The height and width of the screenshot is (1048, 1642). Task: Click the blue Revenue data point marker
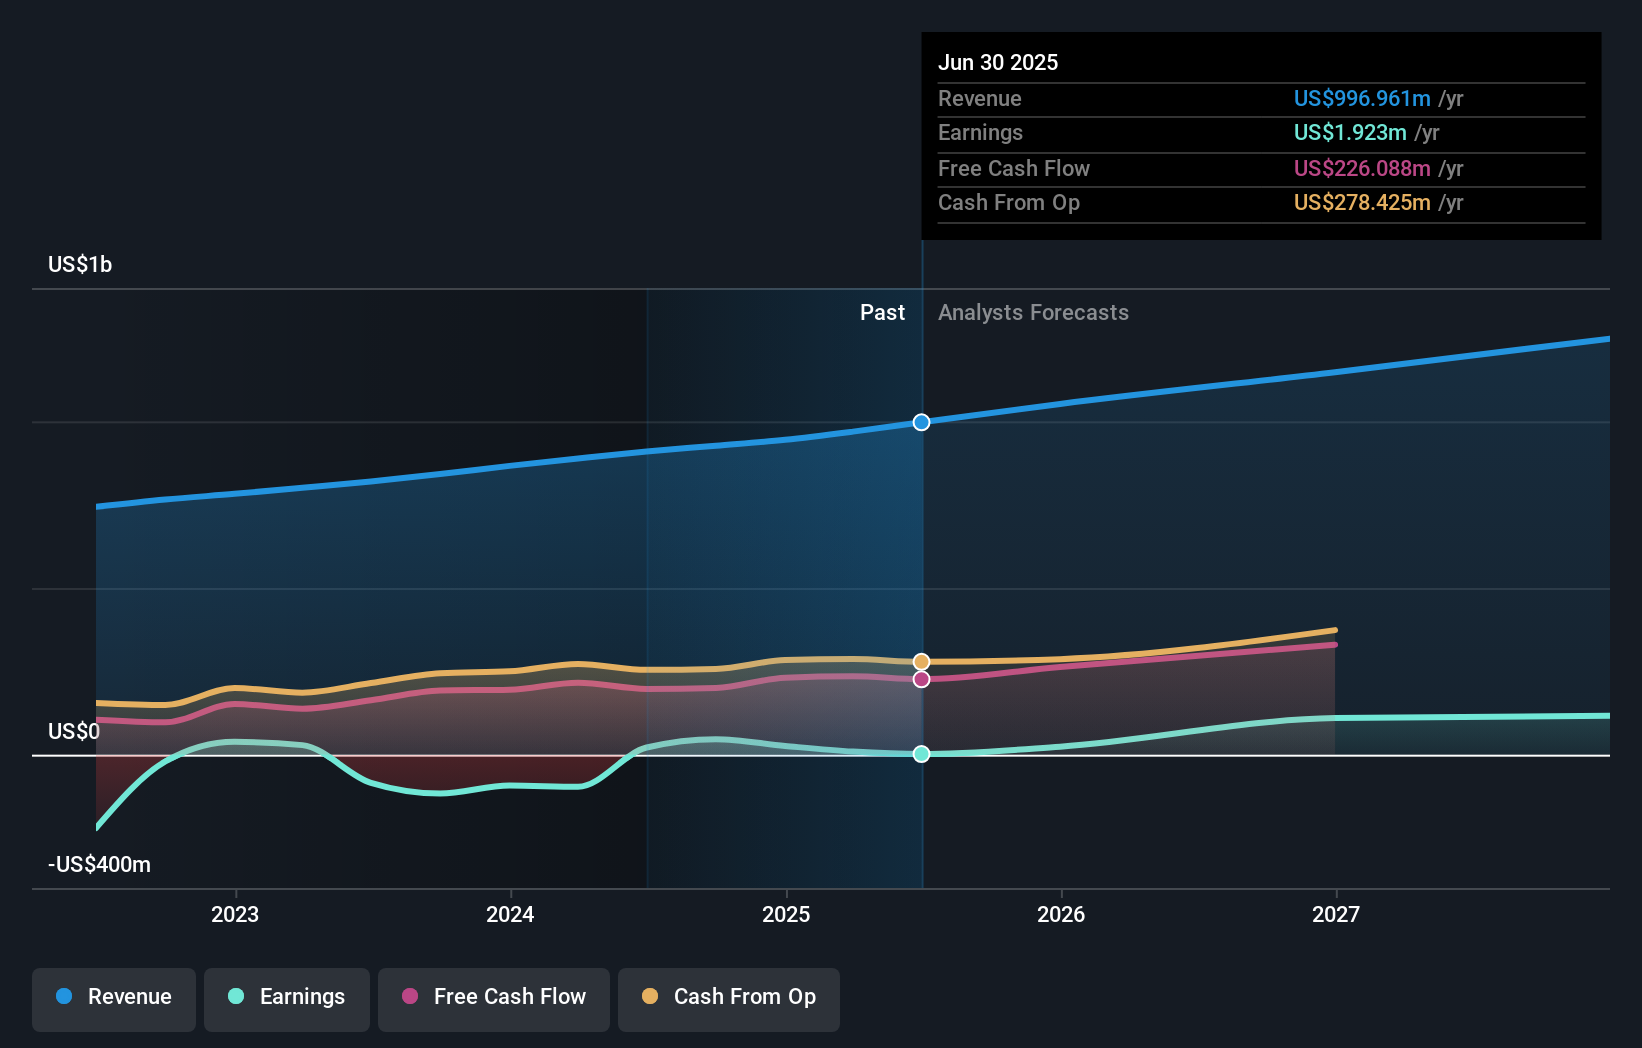(922, 422)
